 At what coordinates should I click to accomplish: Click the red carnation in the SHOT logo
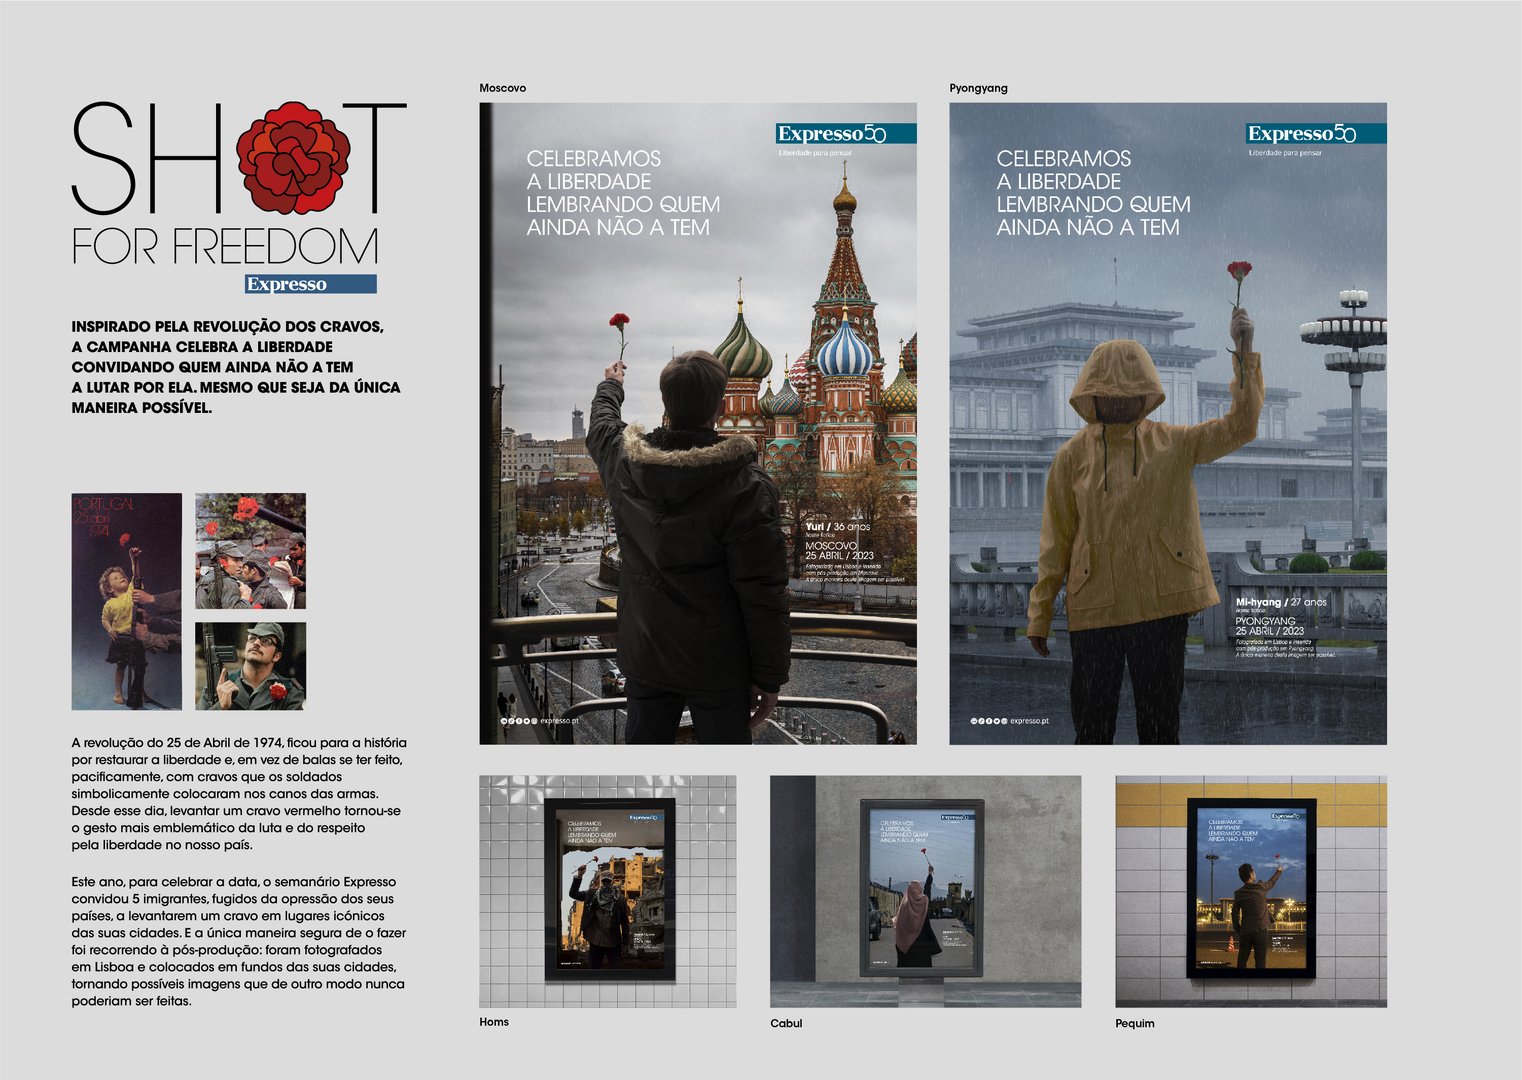pyautogui.click(x=293, y=157)
